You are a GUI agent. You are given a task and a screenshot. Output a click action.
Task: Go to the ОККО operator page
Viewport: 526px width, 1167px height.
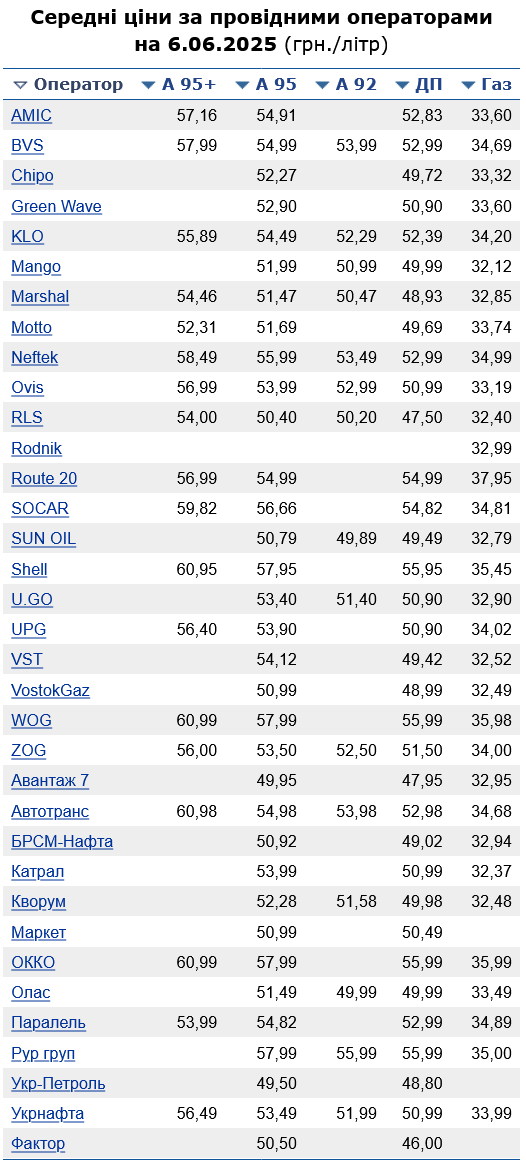pos(33,962)
